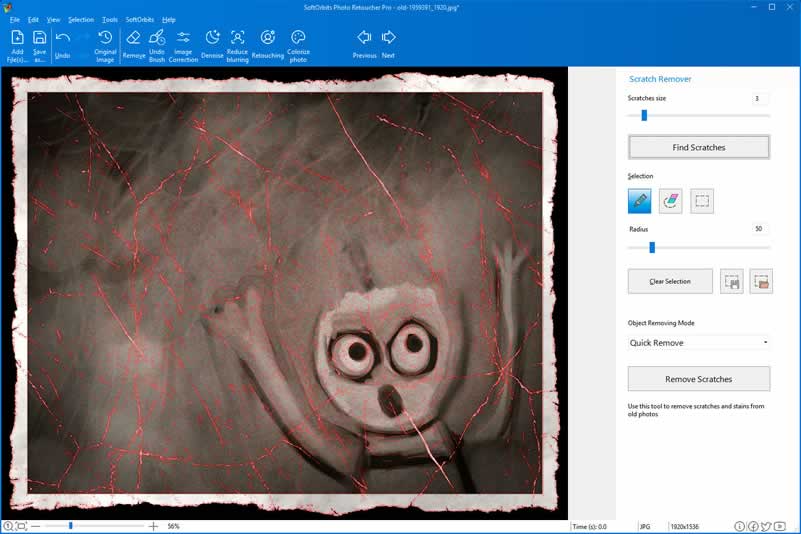Image resolution: width=801 pixels, height=534 pixels.
Task: Open the Reduce blurring tool
Action: pos(238,45)
